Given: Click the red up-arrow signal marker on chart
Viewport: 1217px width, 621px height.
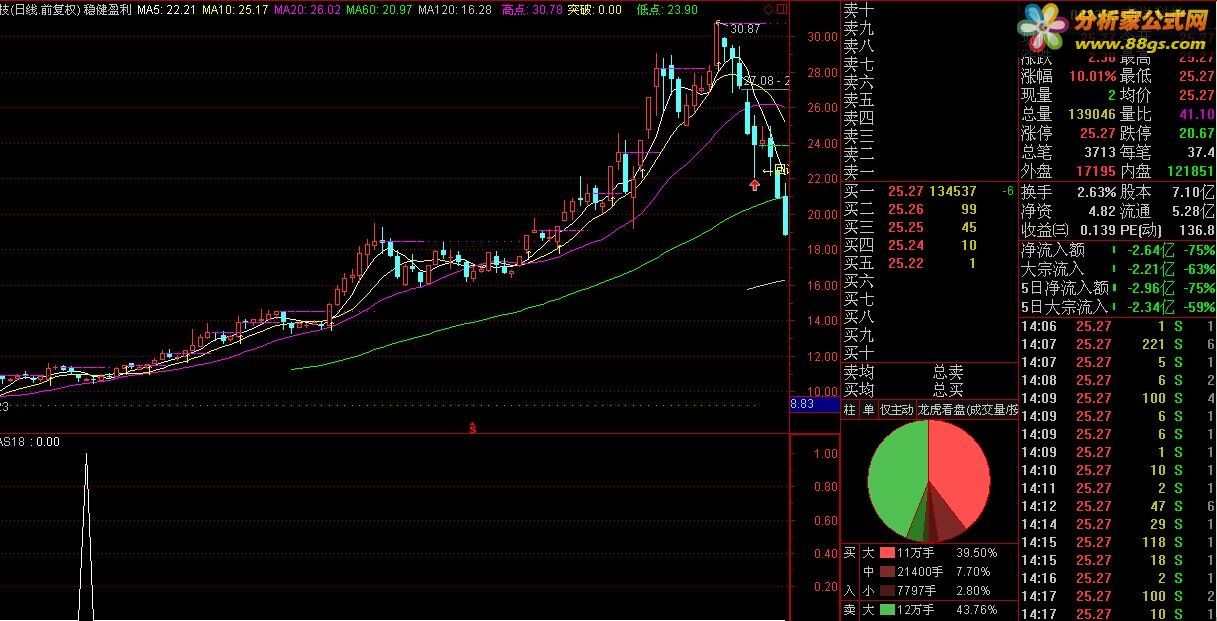Looking at the screenshot, I should (753, 185).
